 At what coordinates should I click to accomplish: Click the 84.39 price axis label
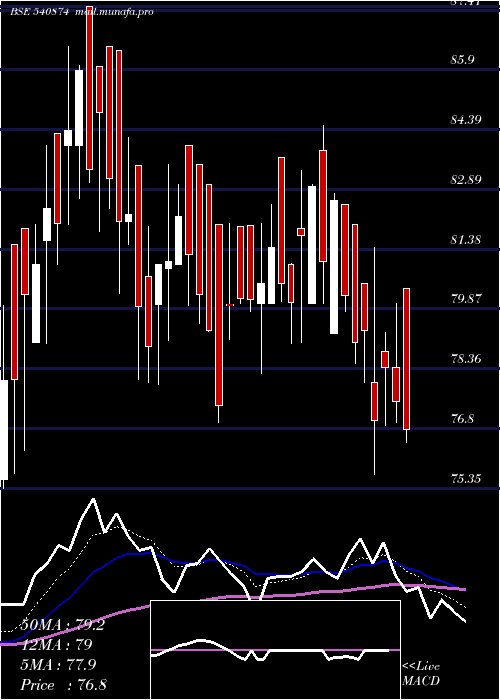click(x=466, y=119)
